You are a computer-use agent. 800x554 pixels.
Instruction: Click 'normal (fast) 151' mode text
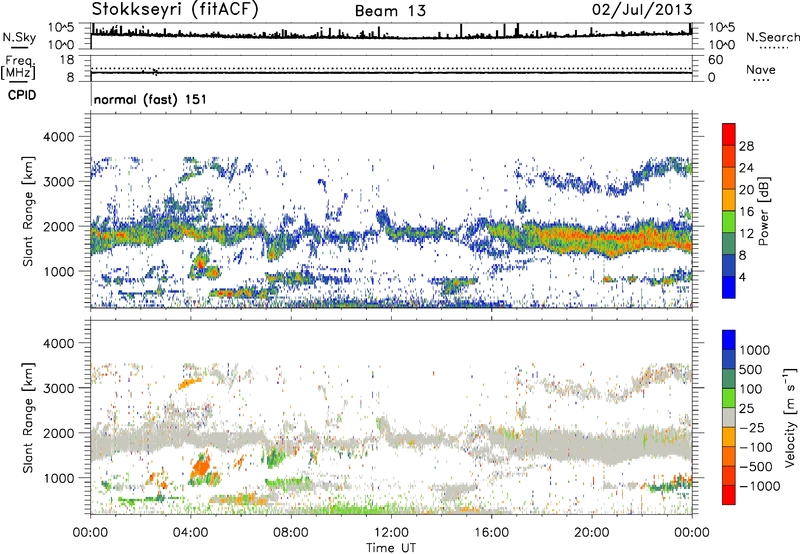click(151, 99)
